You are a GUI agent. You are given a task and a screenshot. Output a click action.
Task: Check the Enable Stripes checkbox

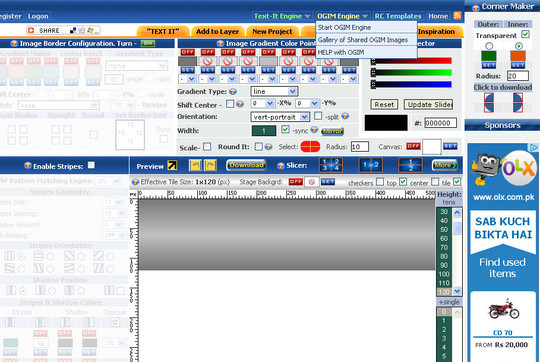pos(91,165)
